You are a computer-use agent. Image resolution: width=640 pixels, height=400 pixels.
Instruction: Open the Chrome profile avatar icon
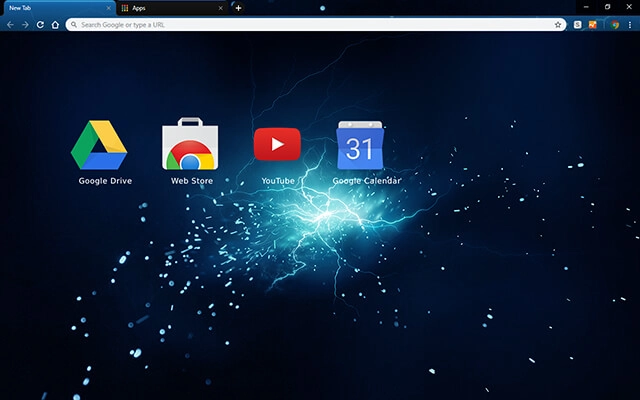[x=615, y=25]
